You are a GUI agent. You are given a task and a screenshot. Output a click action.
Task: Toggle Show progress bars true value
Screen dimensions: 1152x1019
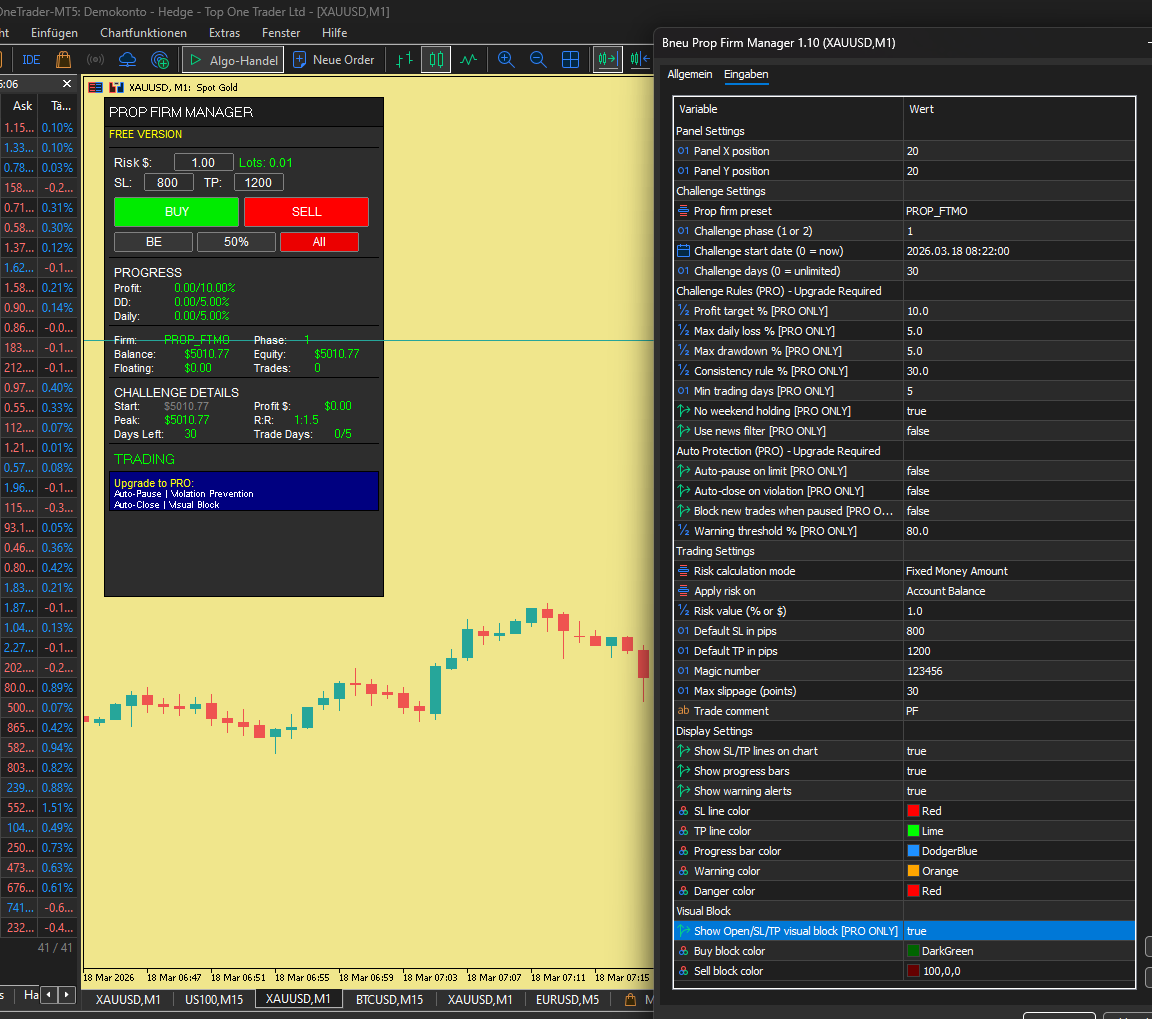1018,771
